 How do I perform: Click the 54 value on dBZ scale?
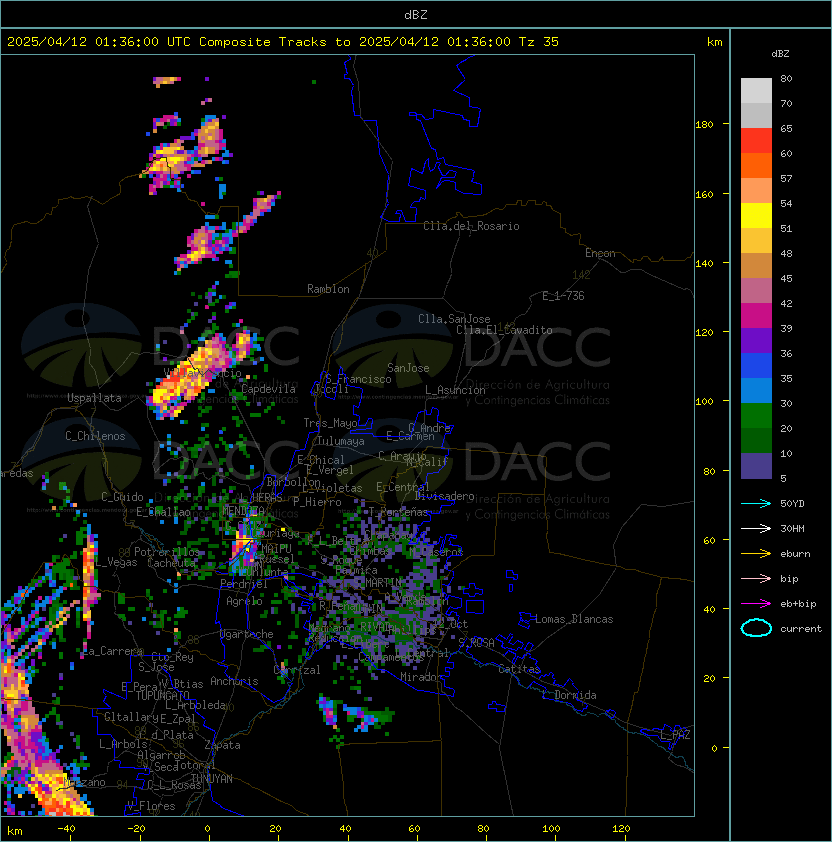[786, 204]
